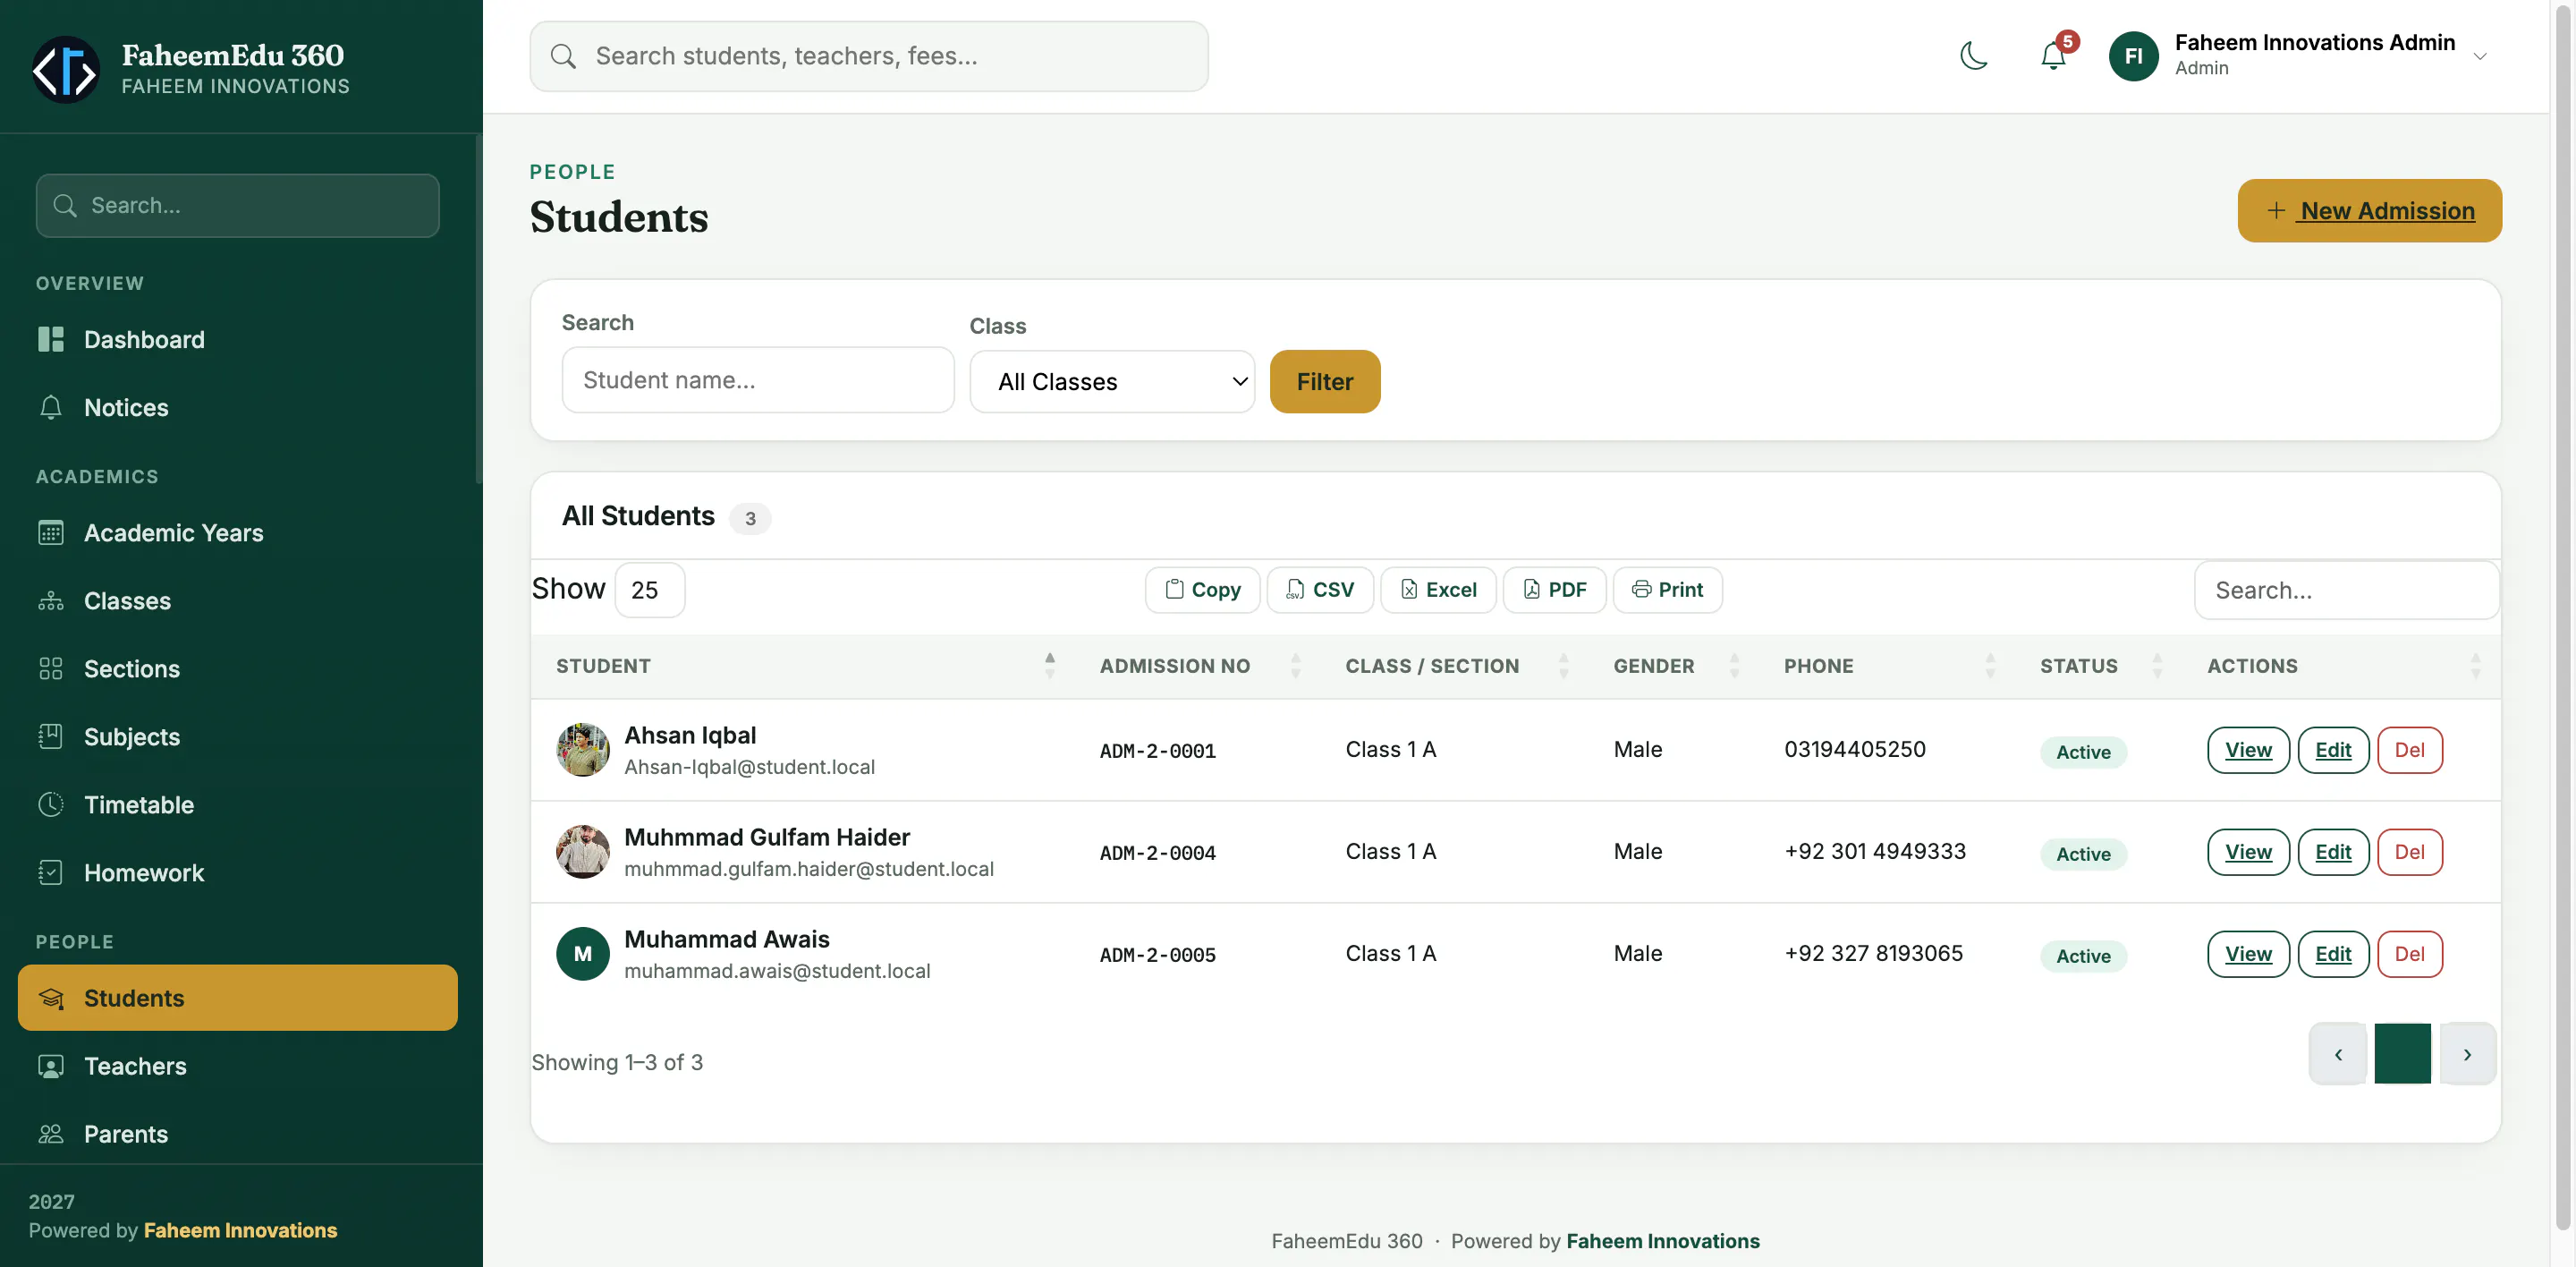This screenshot has height=1267, width=2576.
Task: Click Muhmmad Gulfam Haider's profile photo
Action: (x=583, y=852)
